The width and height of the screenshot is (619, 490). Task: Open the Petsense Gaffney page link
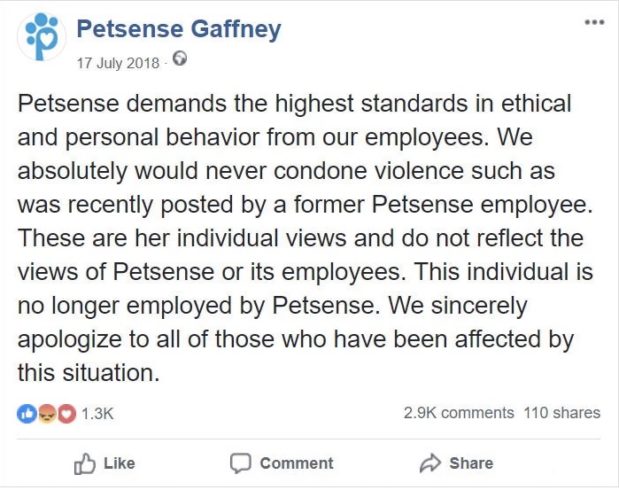(x=179, y=29)
